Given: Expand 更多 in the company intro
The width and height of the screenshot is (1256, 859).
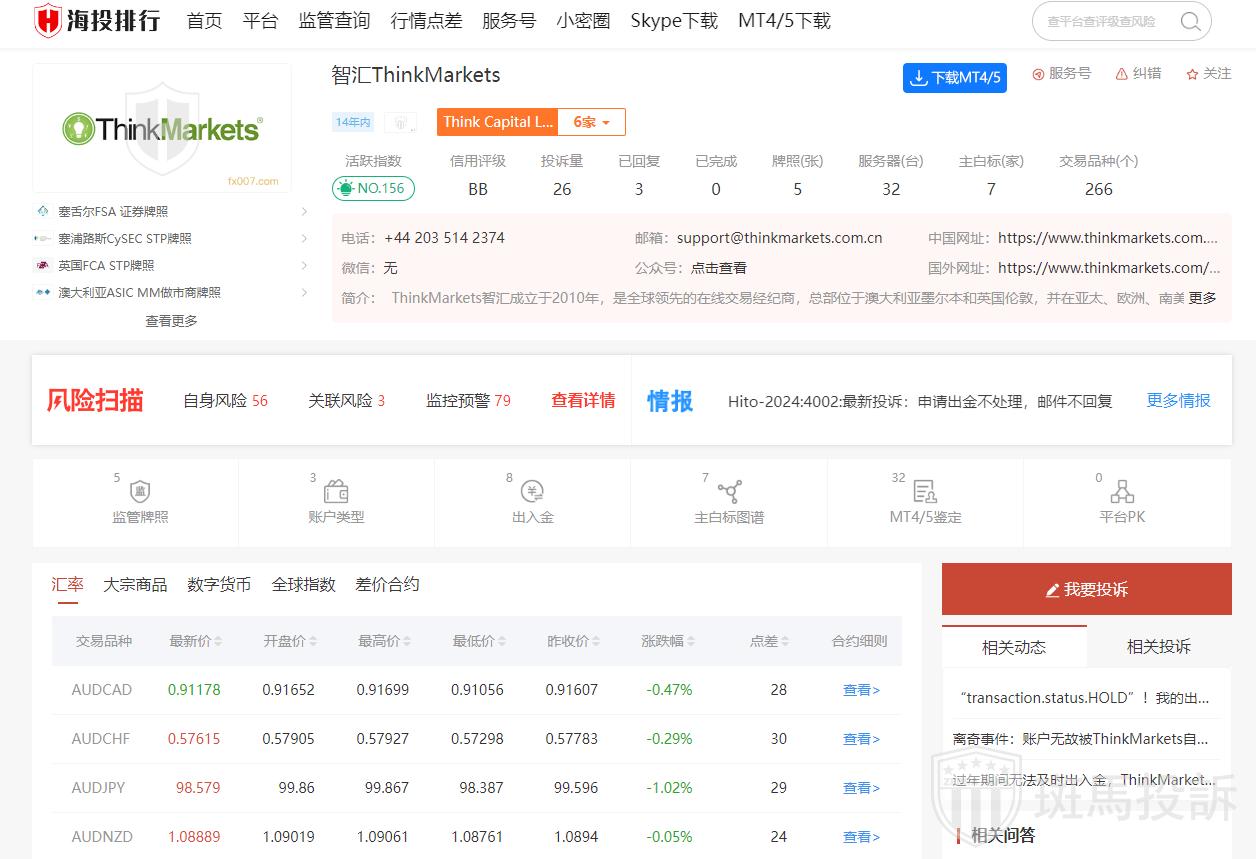Looking at the screenshot, I should coord(1202,298).
